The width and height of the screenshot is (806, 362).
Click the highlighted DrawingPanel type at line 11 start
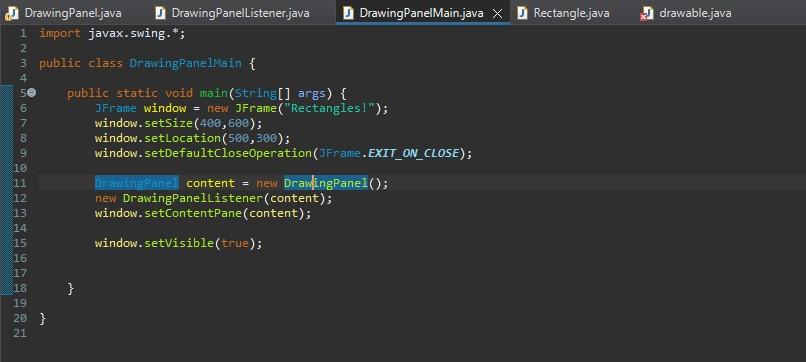(137, 183)
